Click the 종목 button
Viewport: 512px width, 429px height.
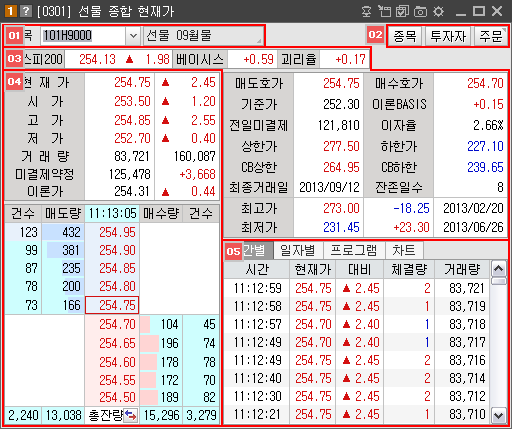pyautogui.click(x=405, y=36)
